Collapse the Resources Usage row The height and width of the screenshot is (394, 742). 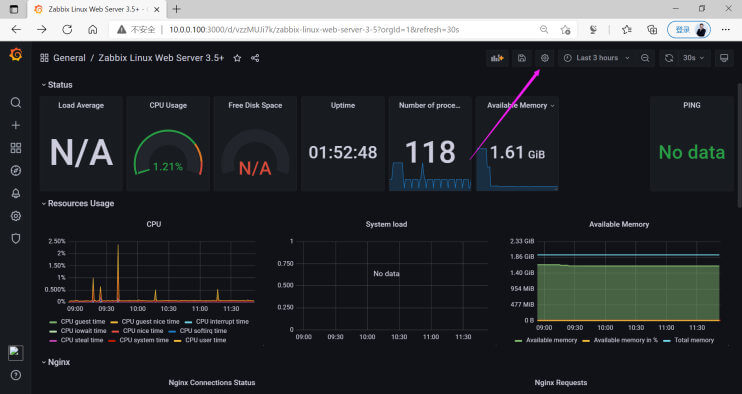(78, 203)
